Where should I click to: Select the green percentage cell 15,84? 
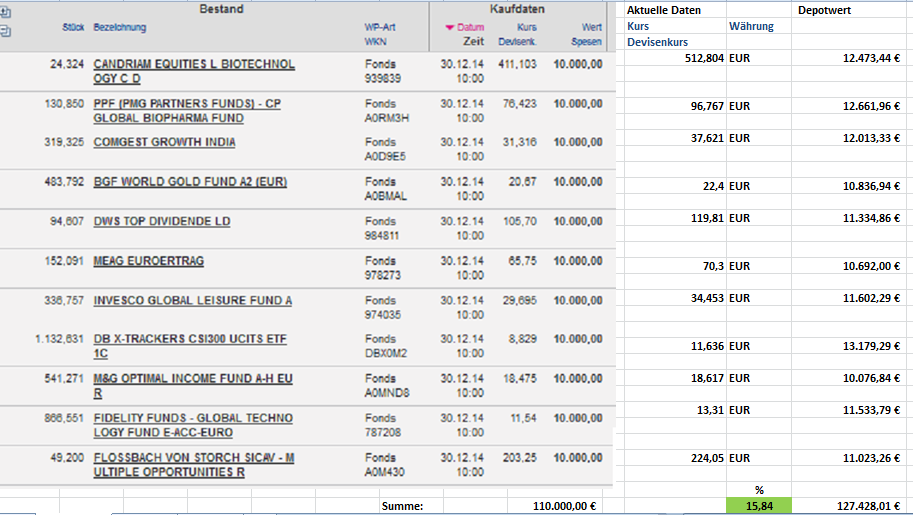[759, 506]
